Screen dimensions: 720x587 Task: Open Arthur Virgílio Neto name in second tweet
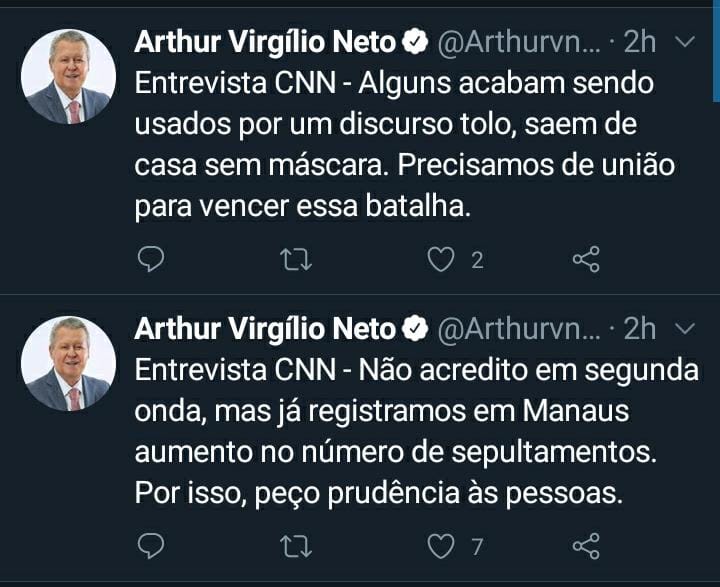265,328
